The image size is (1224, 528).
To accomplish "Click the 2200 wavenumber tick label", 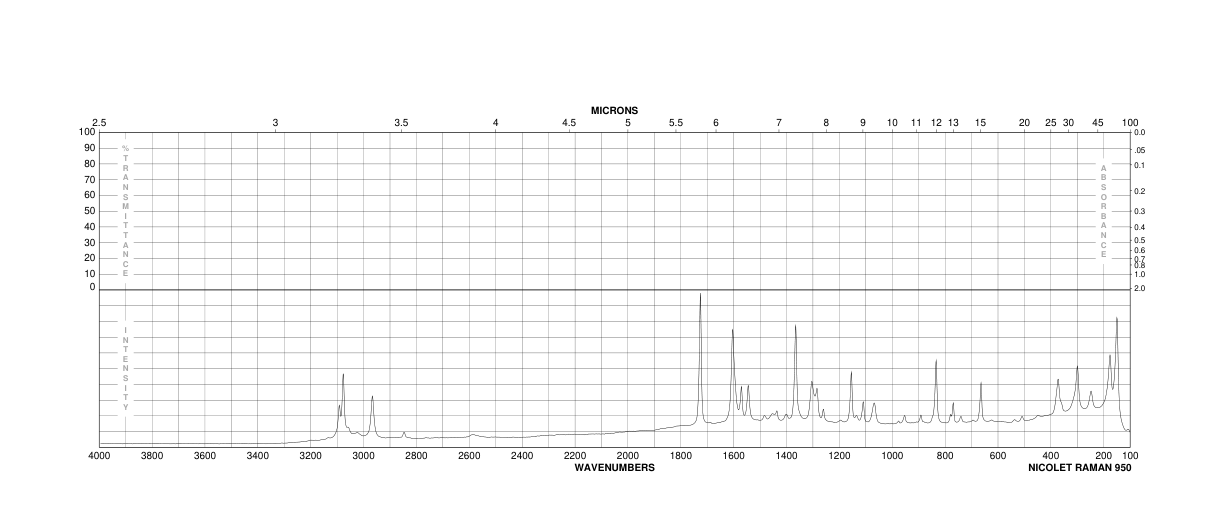I will click(575, 456).
